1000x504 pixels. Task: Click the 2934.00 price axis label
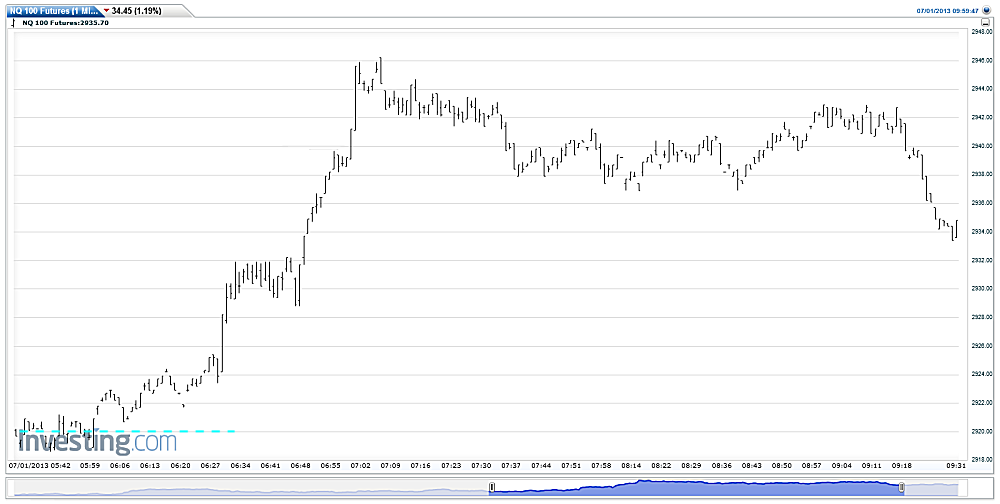(980, 232)
